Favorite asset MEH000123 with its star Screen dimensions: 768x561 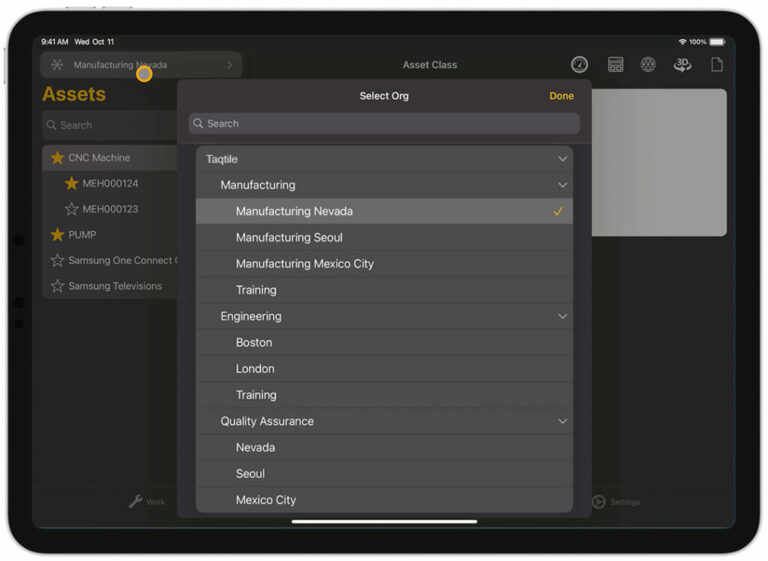click(x=71, y=209)
